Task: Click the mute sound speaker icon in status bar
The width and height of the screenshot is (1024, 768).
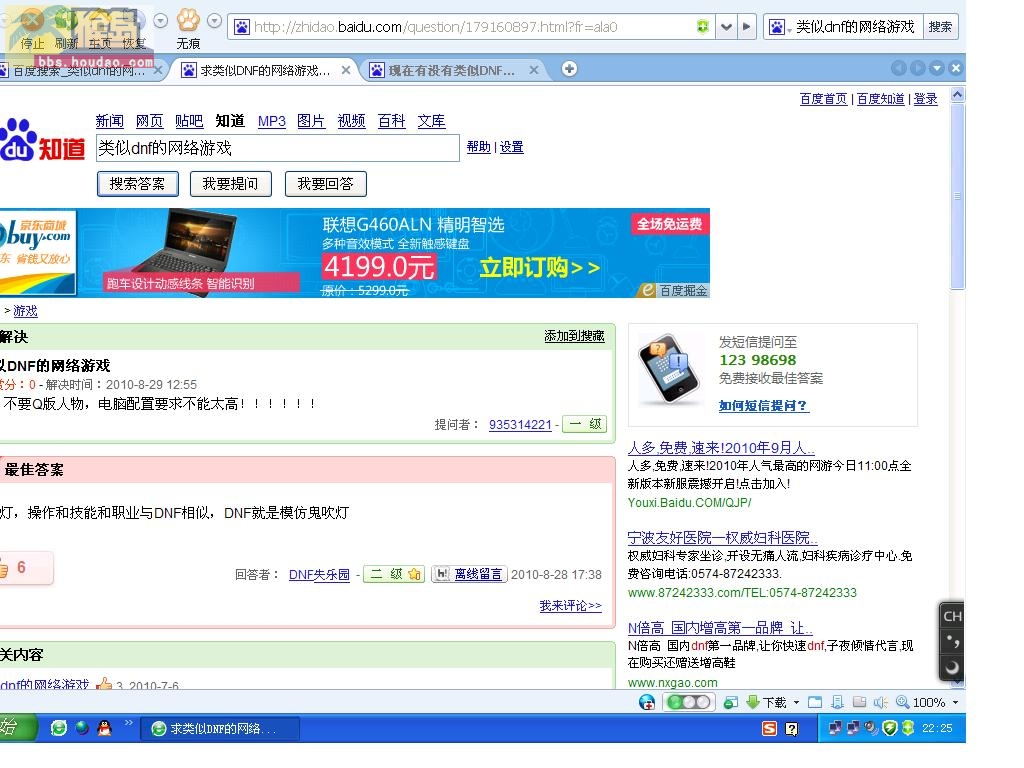Action: 880,702
